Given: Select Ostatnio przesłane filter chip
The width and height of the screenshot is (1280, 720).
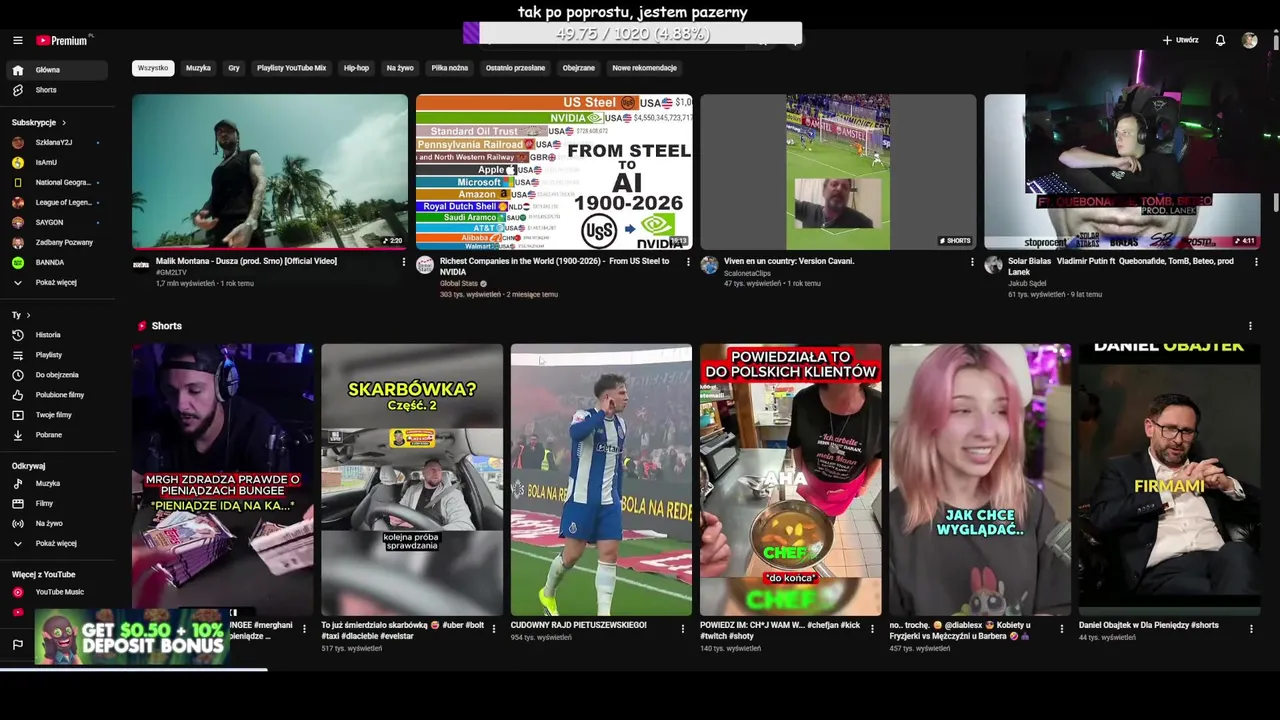Looking at the screenshot, I should [515, 68].
